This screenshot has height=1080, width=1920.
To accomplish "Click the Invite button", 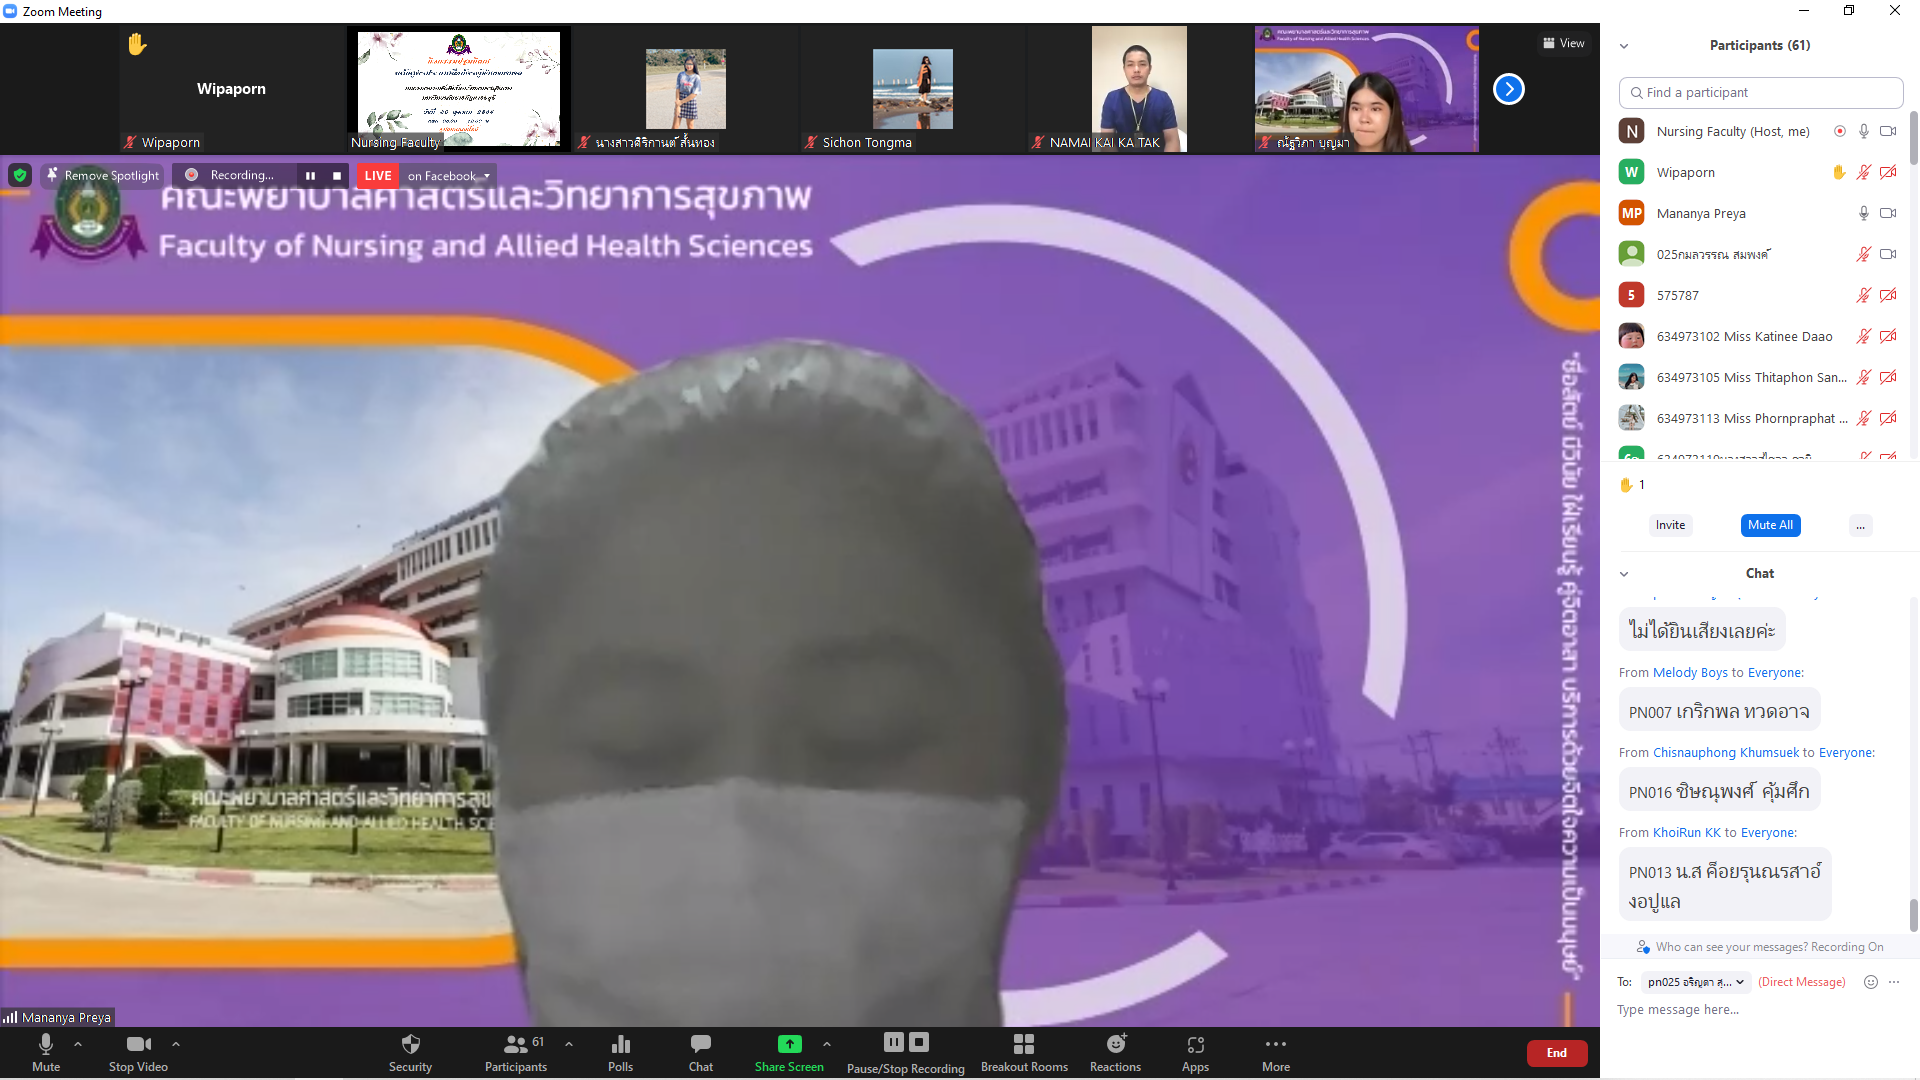I will tap(1670, 525).
